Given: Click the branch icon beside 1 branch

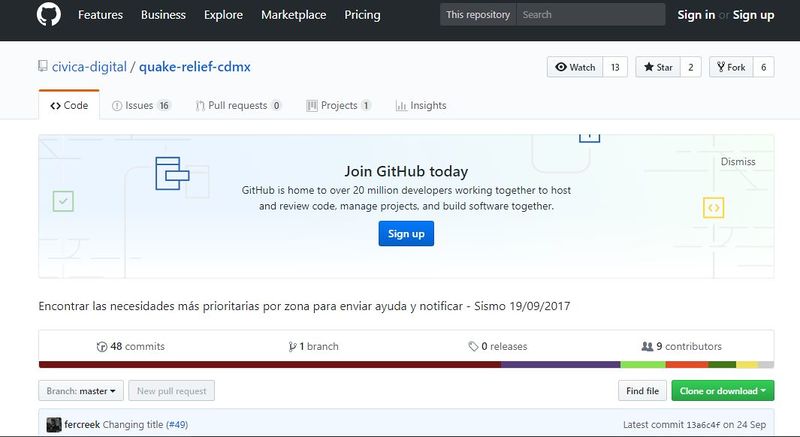Looking at the screenshot, I should (x=290, y=347).
